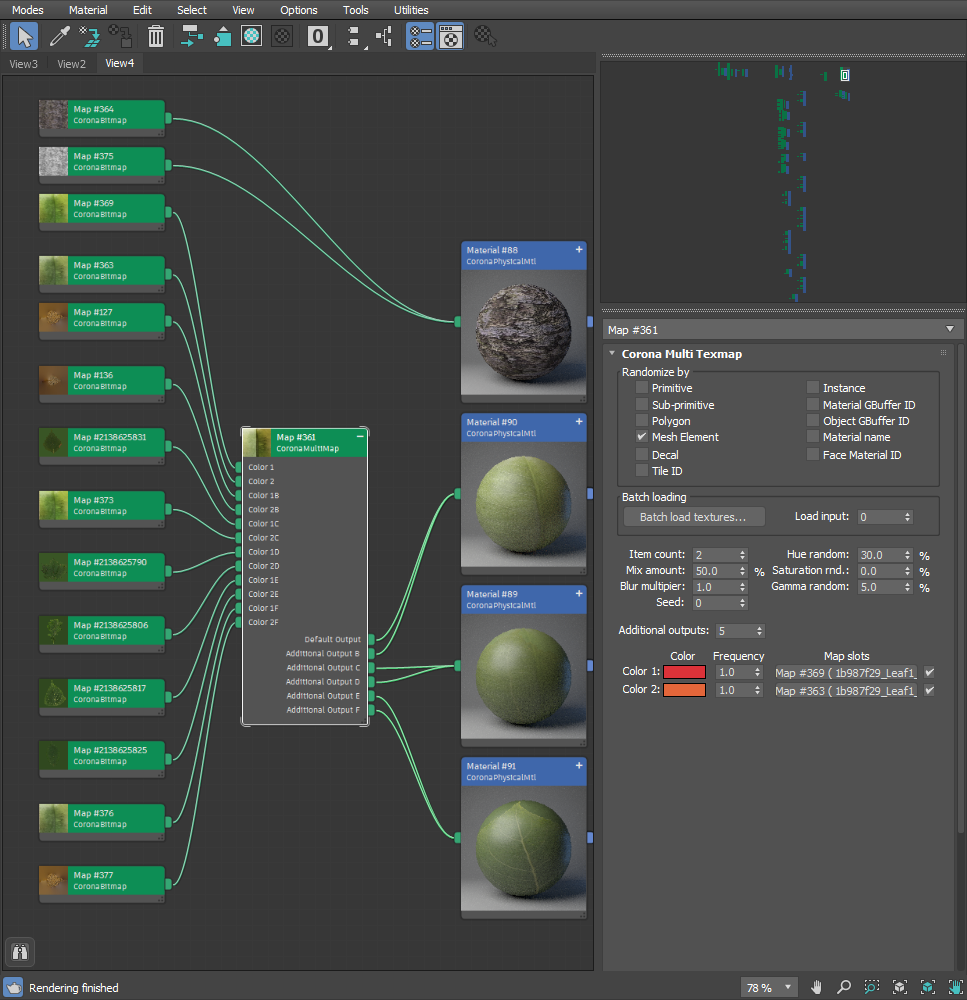Open the Additional outputs dropdown
The height and width of the screenshot is (1000, 967).
pyautogui.click(x=740, y=631)
